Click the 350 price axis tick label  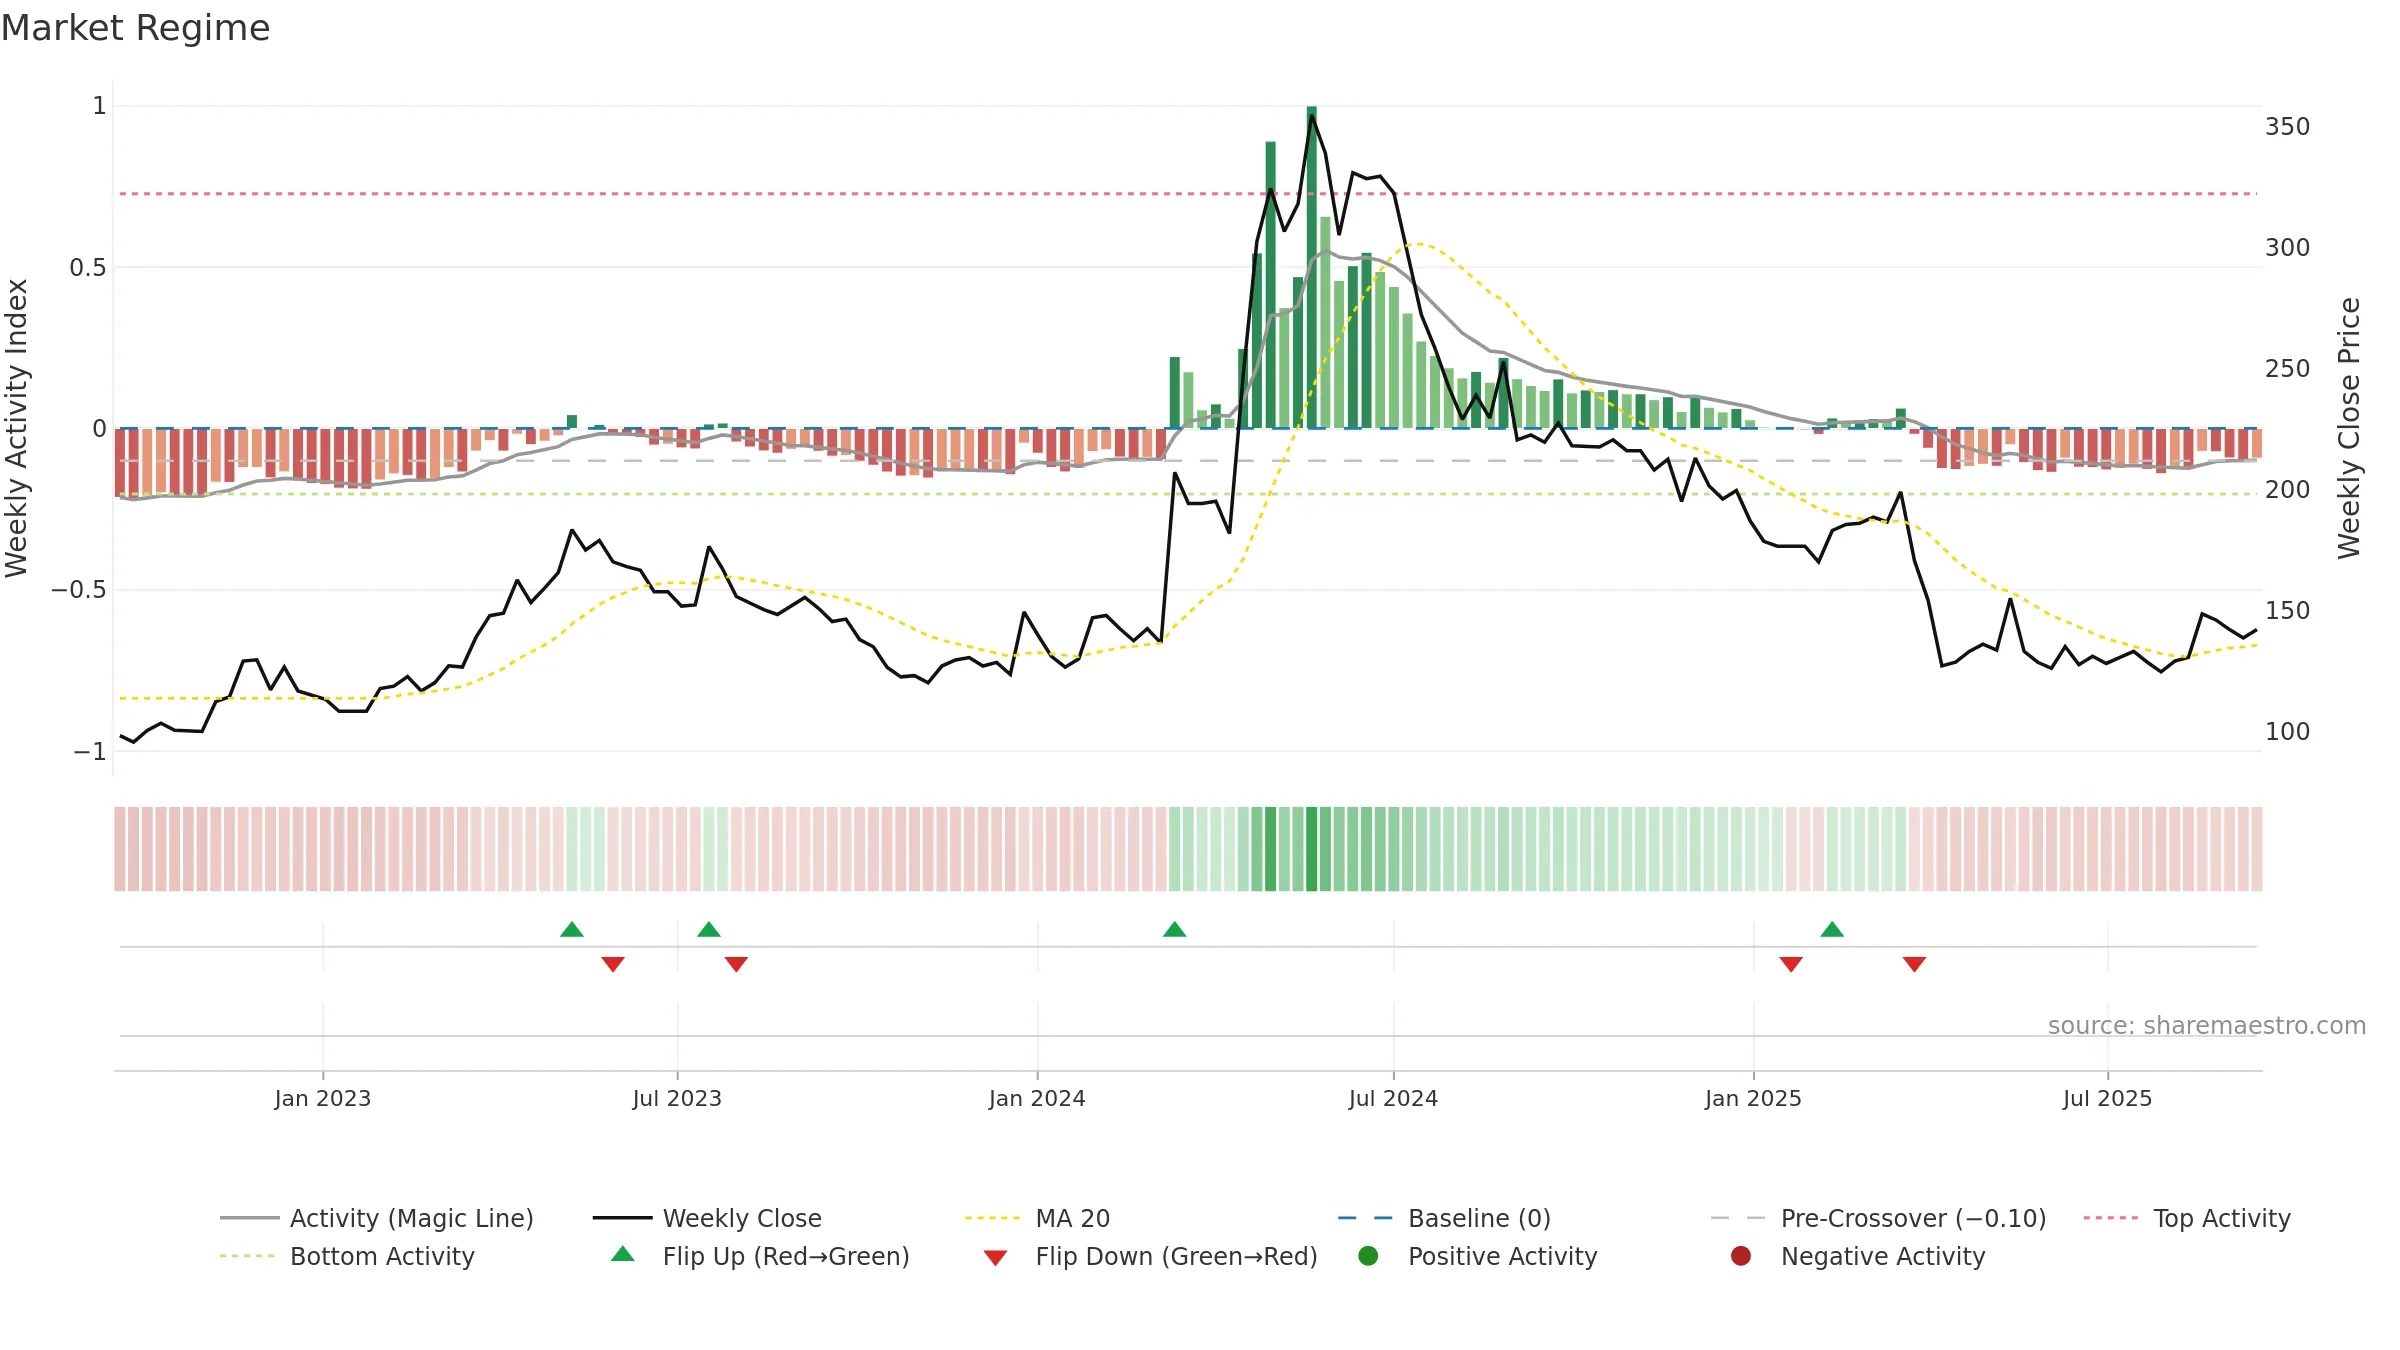[2288, 127]
